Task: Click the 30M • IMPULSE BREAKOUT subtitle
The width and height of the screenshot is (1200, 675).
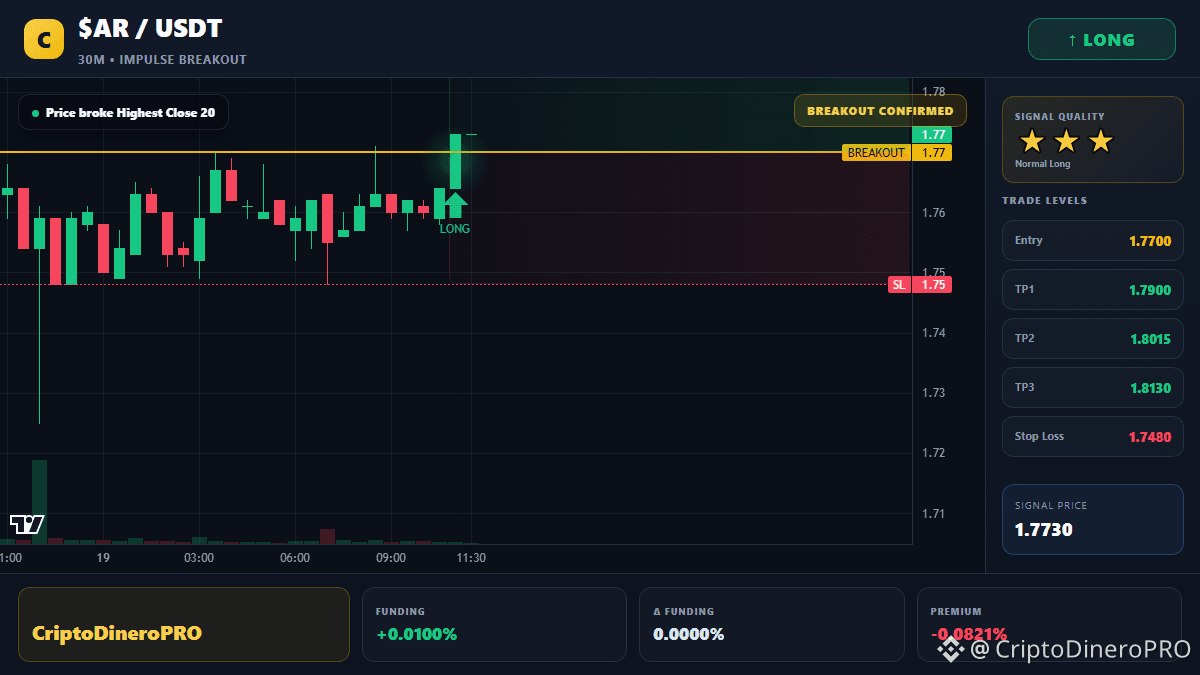Action: click(x=162, y=60)
